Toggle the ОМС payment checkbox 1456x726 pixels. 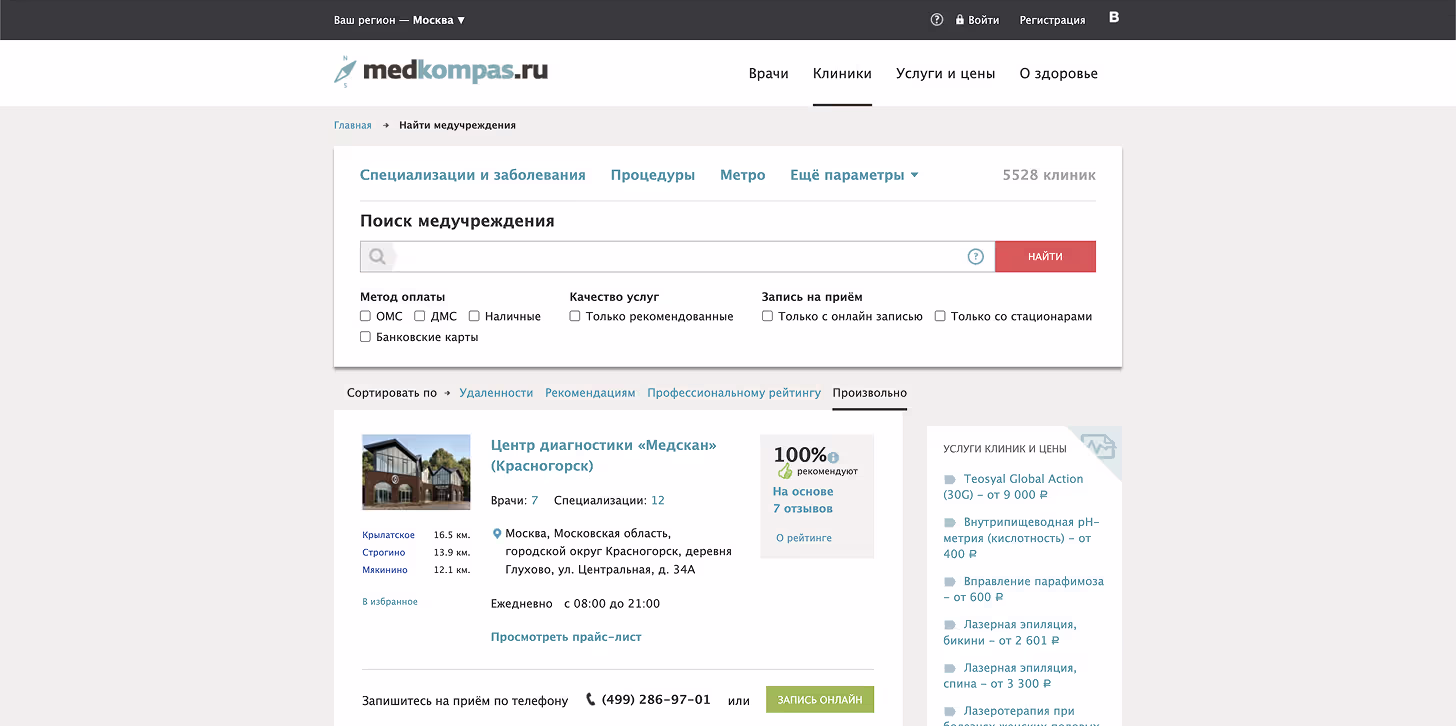[x=365, y=316]
